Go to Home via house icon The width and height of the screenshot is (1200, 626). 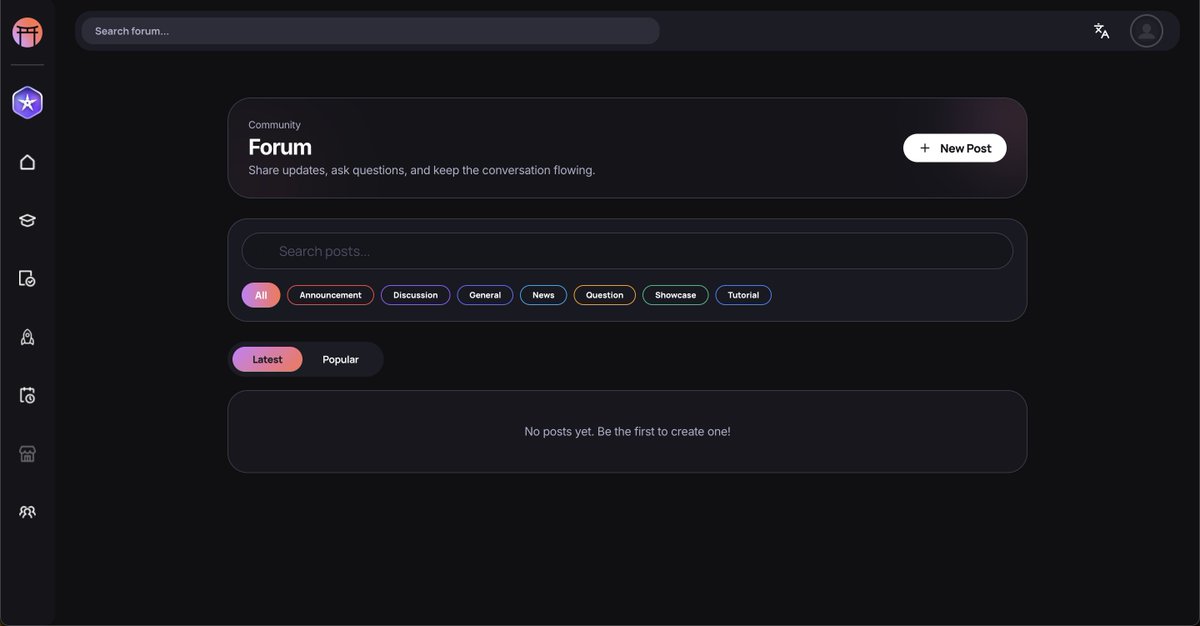27,162
